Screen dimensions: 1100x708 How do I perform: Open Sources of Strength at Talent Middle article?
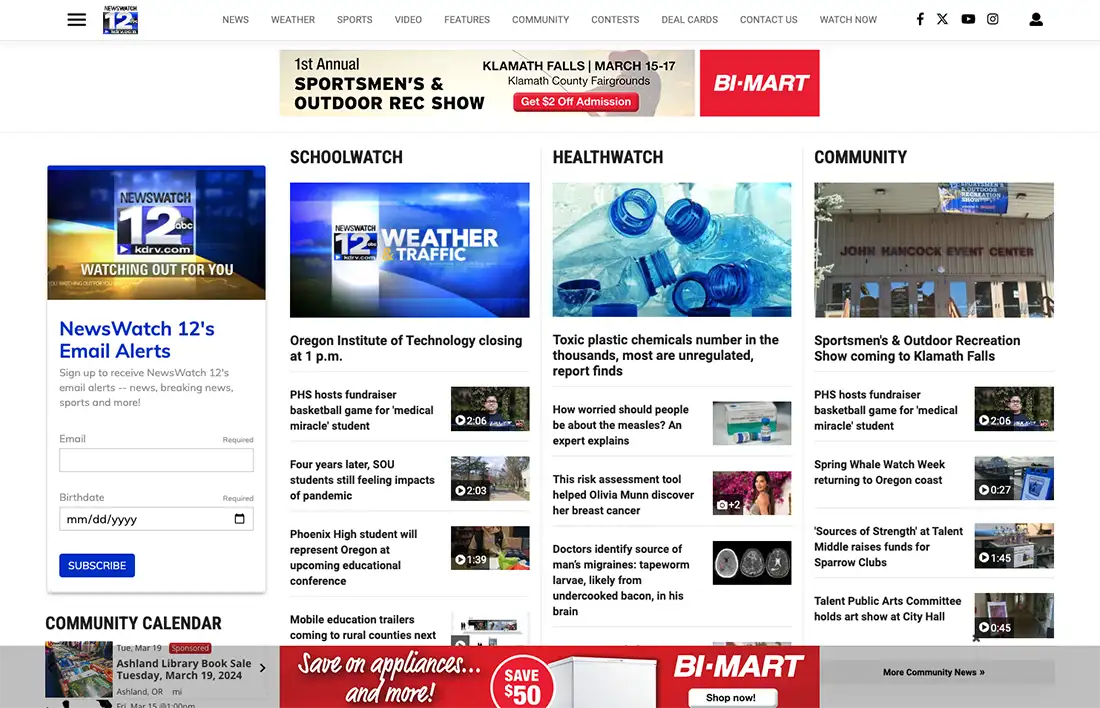pos(888,547)
